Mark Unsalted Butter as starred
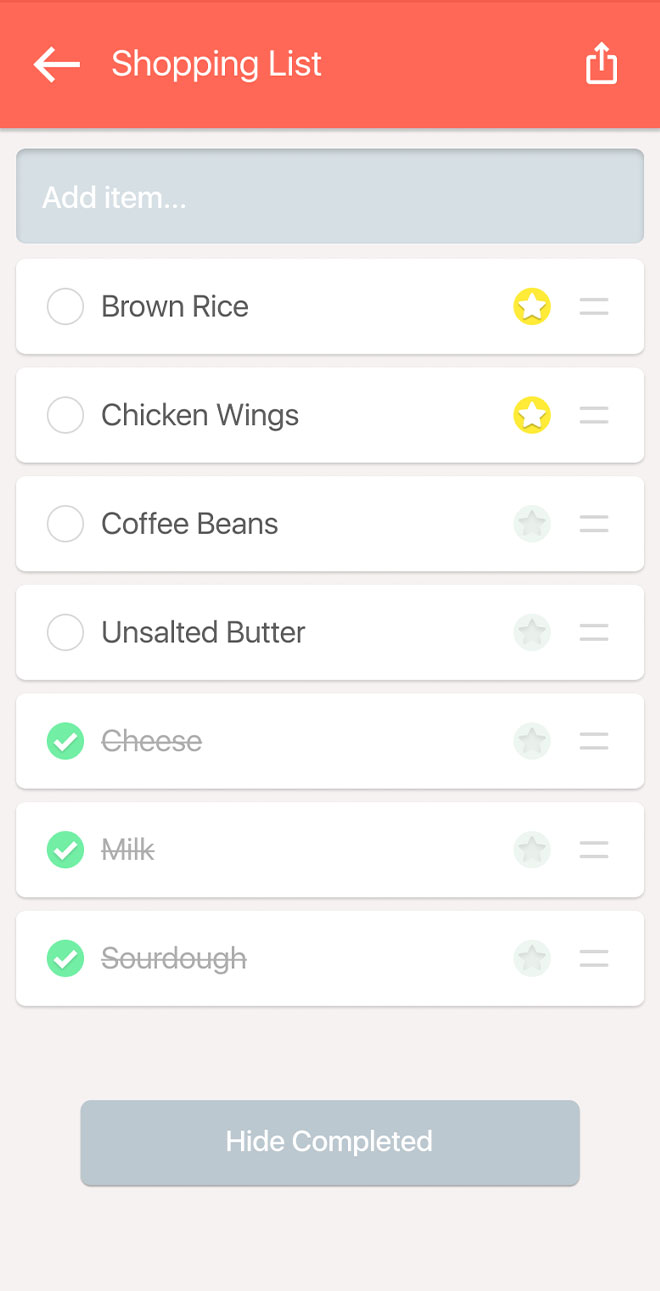The width and height of the screenshot is (660, 1291). point(532,632)
